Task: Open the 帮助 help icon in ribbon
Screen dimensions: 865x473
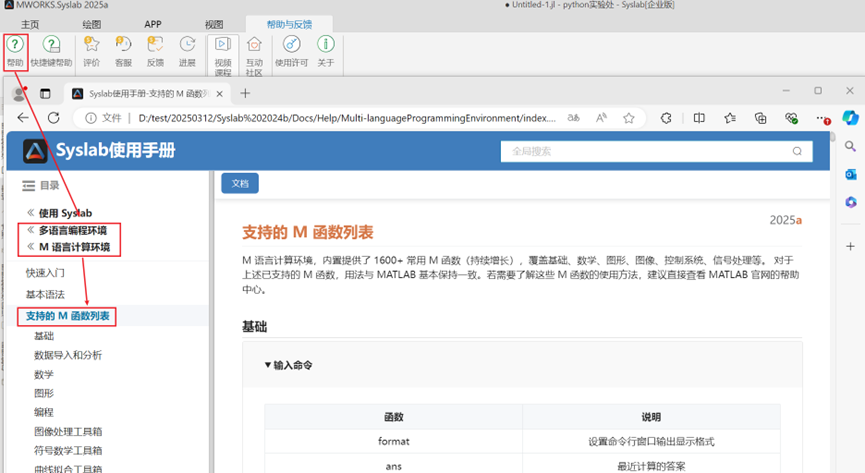Action: click(x=15, y=51)
